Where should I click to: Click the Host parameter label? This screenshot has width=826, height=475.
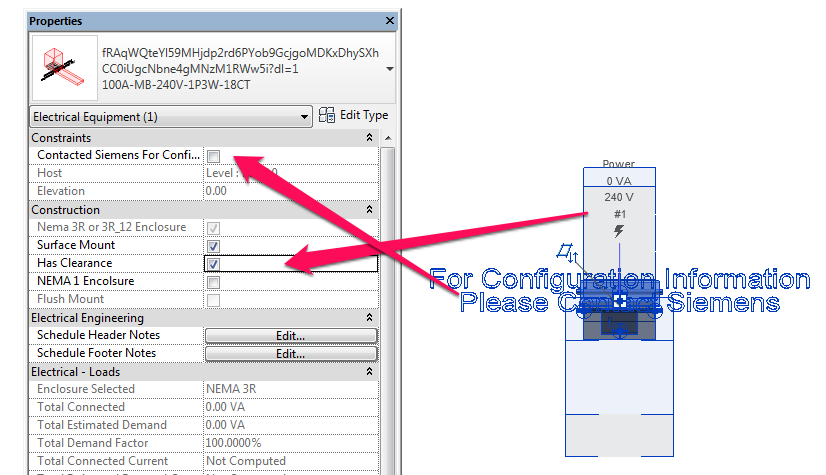(x=50, y=173)
